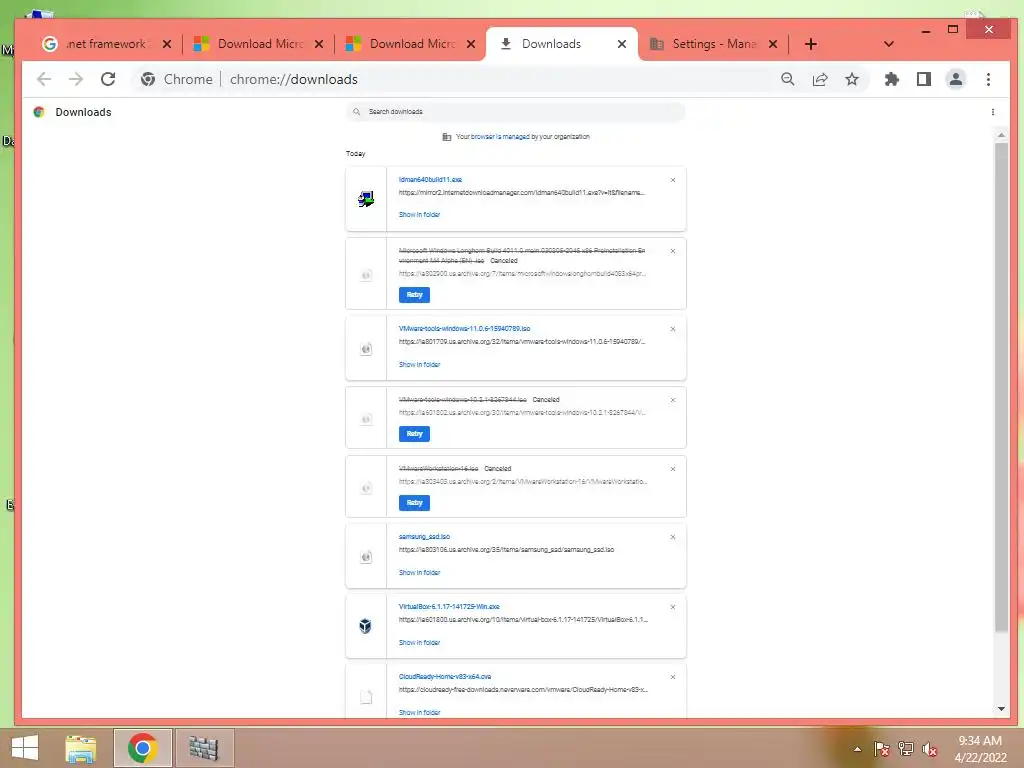Show idman640build11.exe in folder
The width and height of the screenshot is (1024, 768).
click(x=419, y=214)
